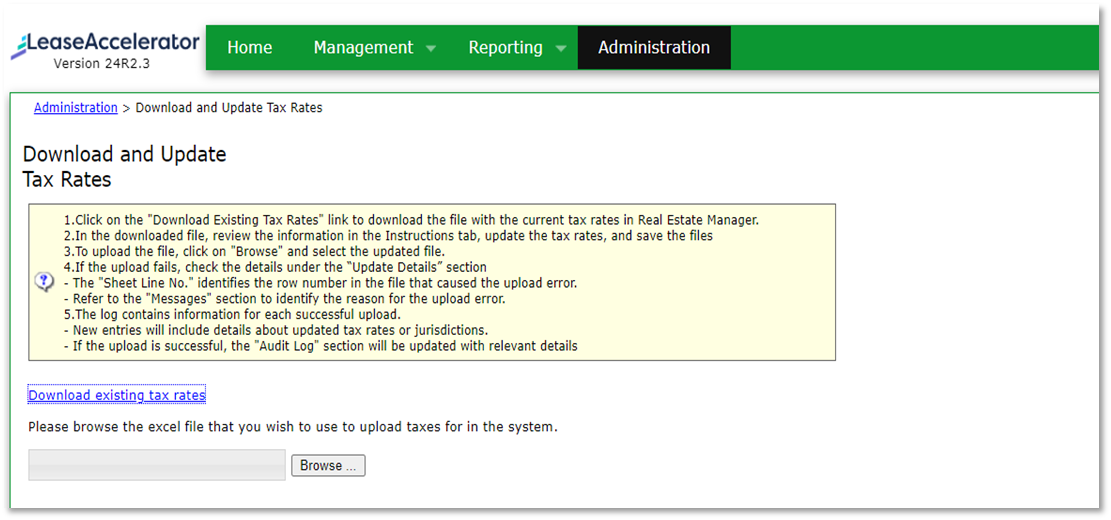Image resolution: width=1111 pixels, height=520 pixels.
Task: Click the Browse button
Action: [328, 465]
